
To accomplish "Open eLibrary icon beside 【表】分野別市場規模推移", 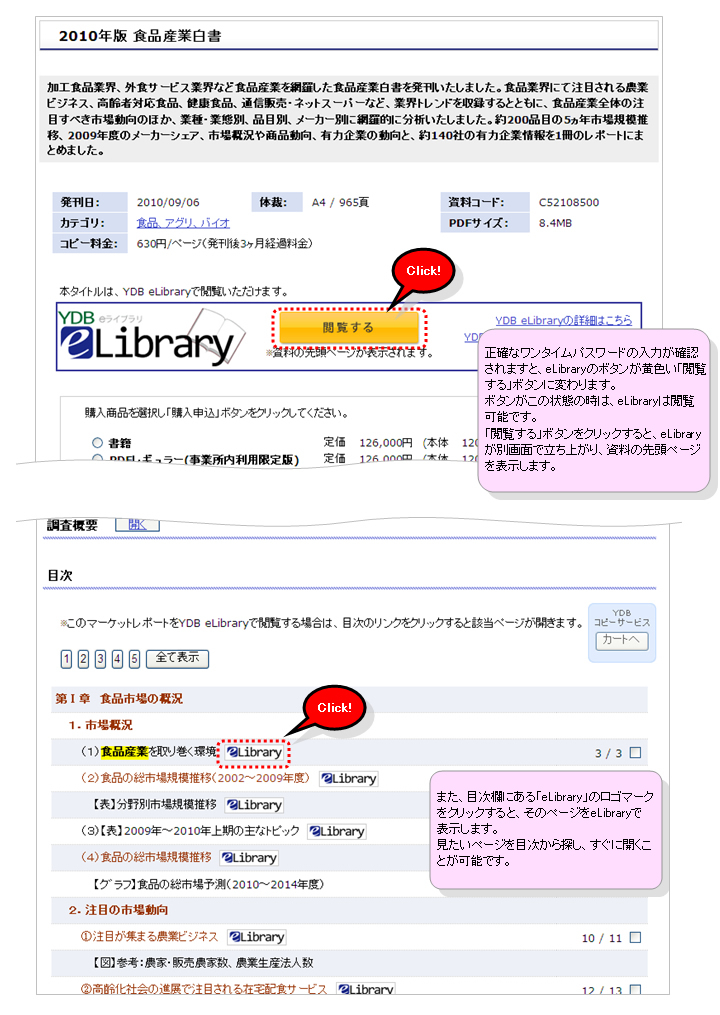I will 254,805.
